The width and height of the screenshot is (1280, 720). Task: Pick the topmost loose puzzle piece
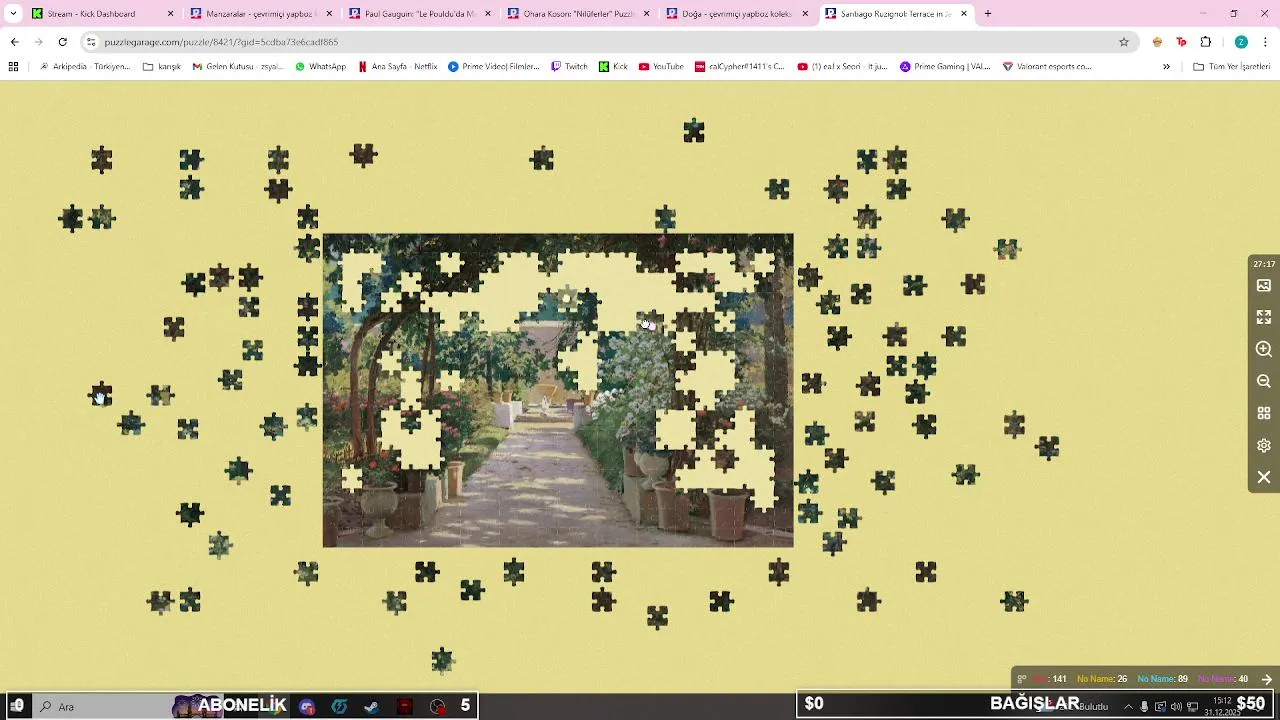pos(694,131)
